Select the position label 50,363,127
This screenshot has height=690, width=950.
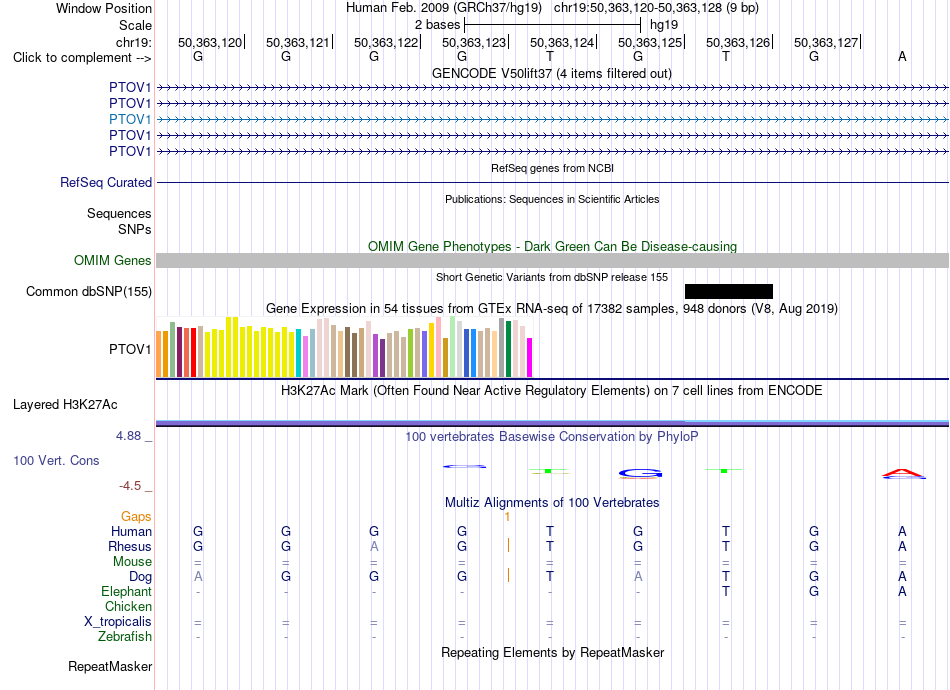click(826, 42)
